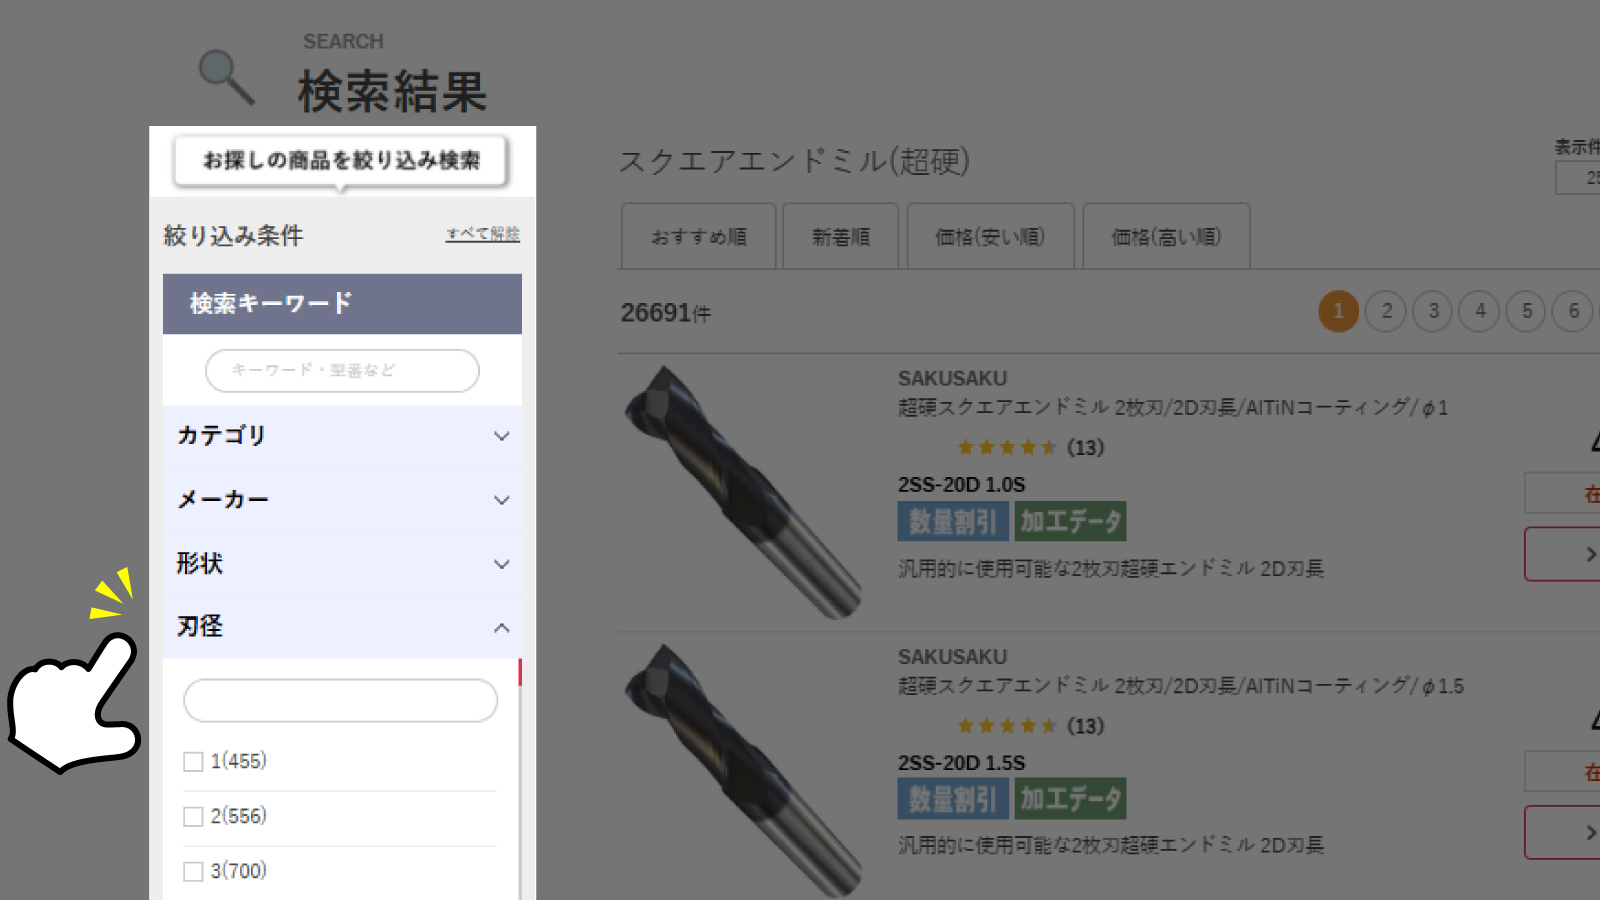Click the すべて解除 clear all link
Image resolution: width=1600 pixels, height=900 pixels.
482,234
